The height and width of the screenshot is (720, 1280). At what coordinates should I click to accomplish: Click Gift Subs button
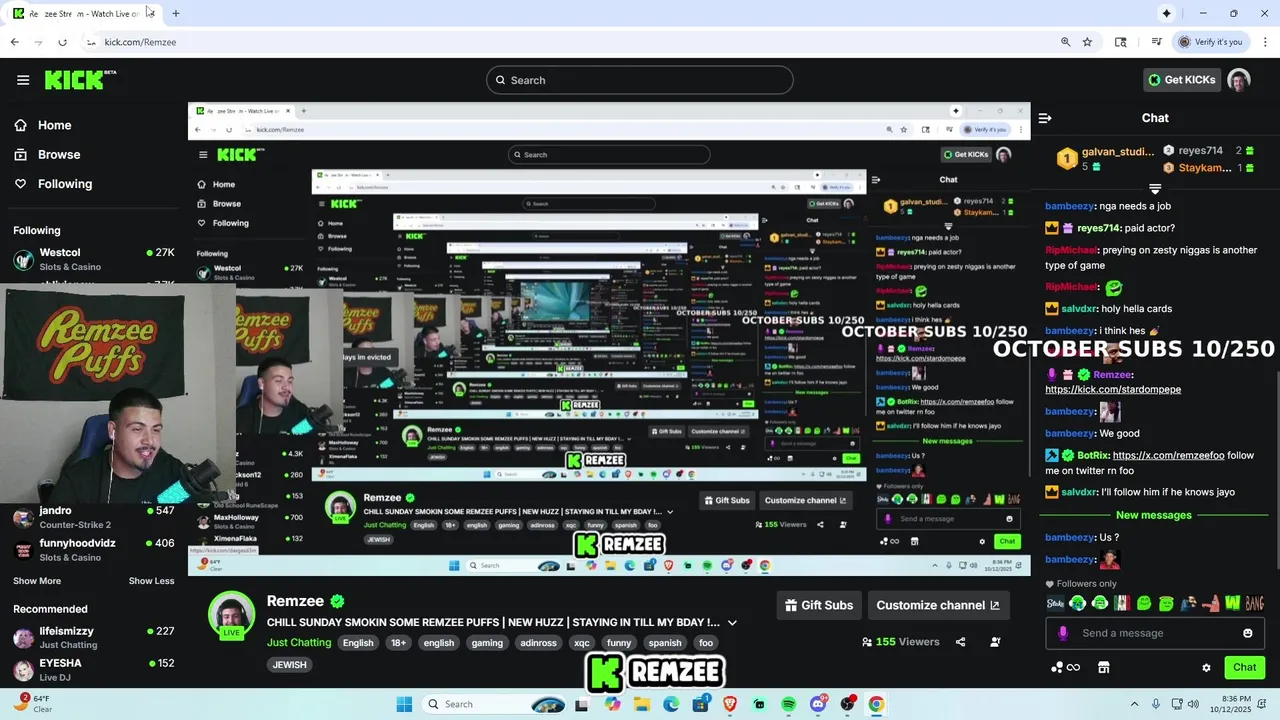click(819, 605)
